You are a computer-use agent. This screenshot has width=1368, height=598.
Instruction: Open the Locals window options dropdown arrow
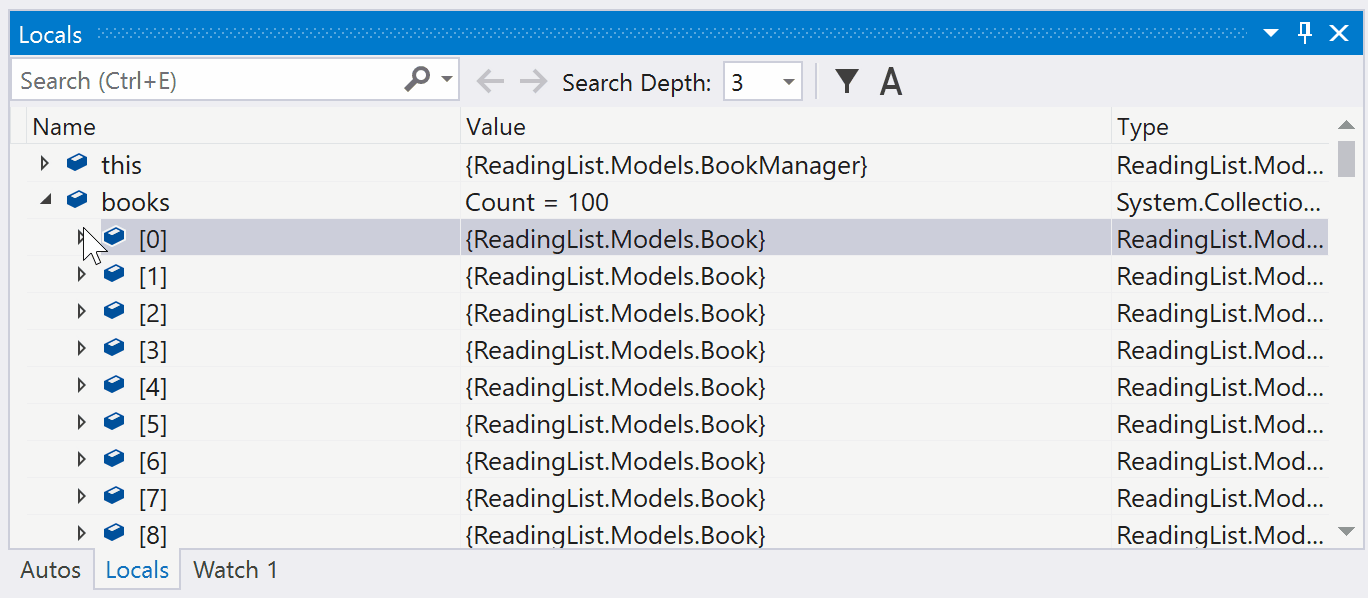1269,33
